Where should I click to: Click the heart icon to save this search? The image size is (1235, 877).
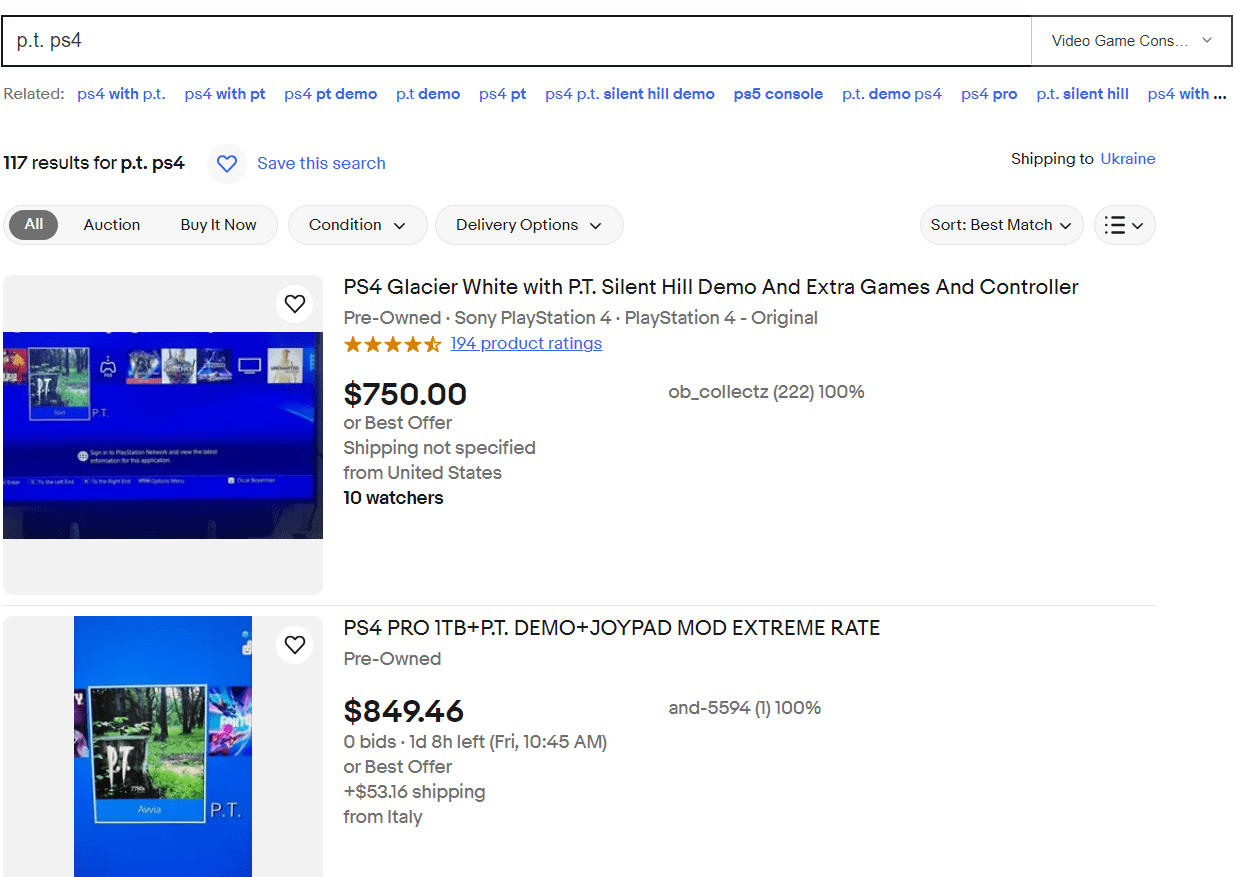click(227, 164)
